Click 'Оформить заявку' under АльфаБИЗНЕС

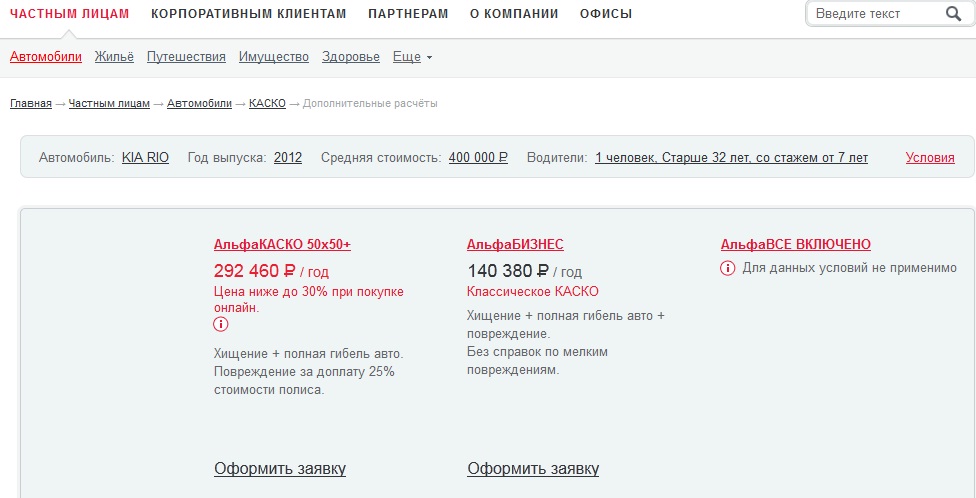click(x=533, y=469)
